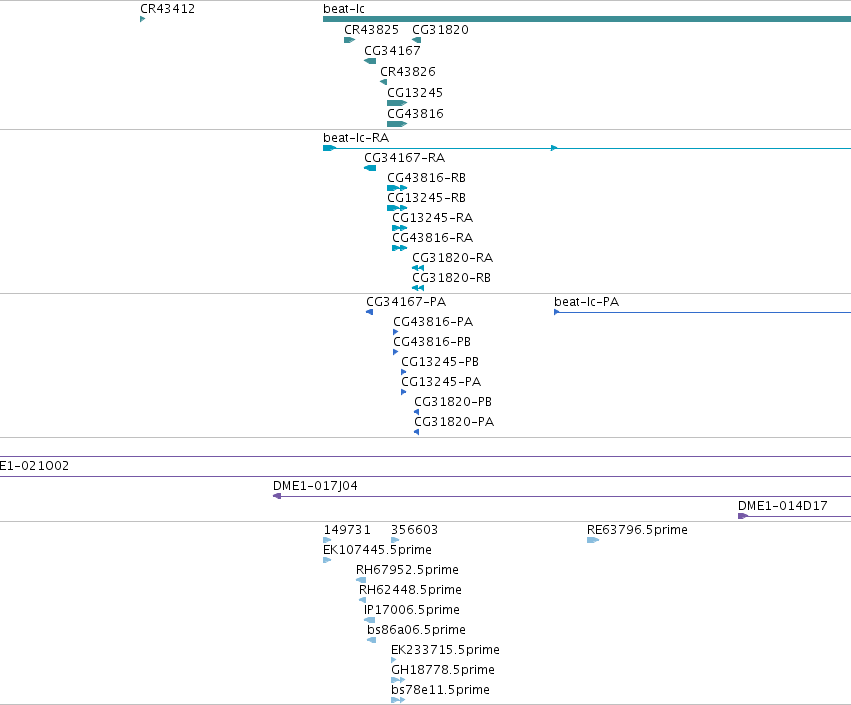Click the CR43412 gene label
The height and width of the screenshot is (705, 851).
click(x=167, y=9)
